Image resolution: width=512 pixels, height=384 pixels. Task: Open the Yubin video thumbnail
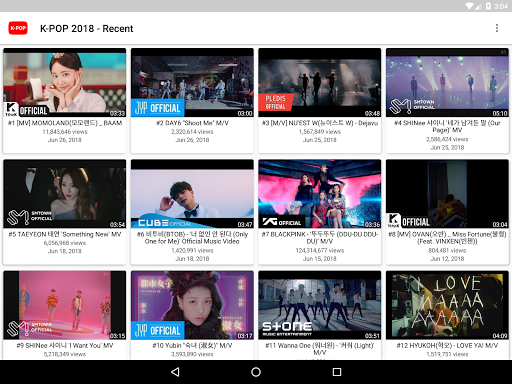tap(192, 305)
